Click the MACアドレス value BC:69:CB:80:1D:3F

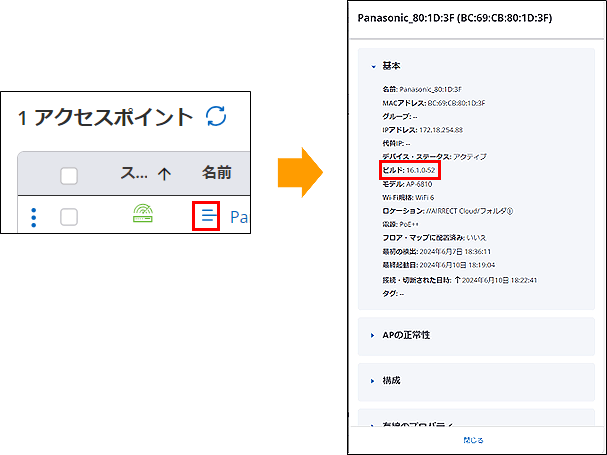coord(456,103)
